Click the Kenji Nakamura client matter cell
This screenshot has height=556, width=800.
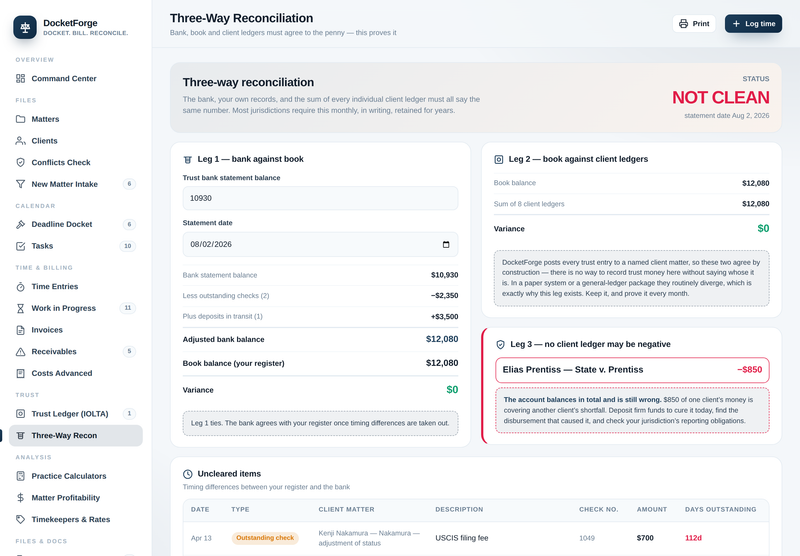(x=369, y=538)
